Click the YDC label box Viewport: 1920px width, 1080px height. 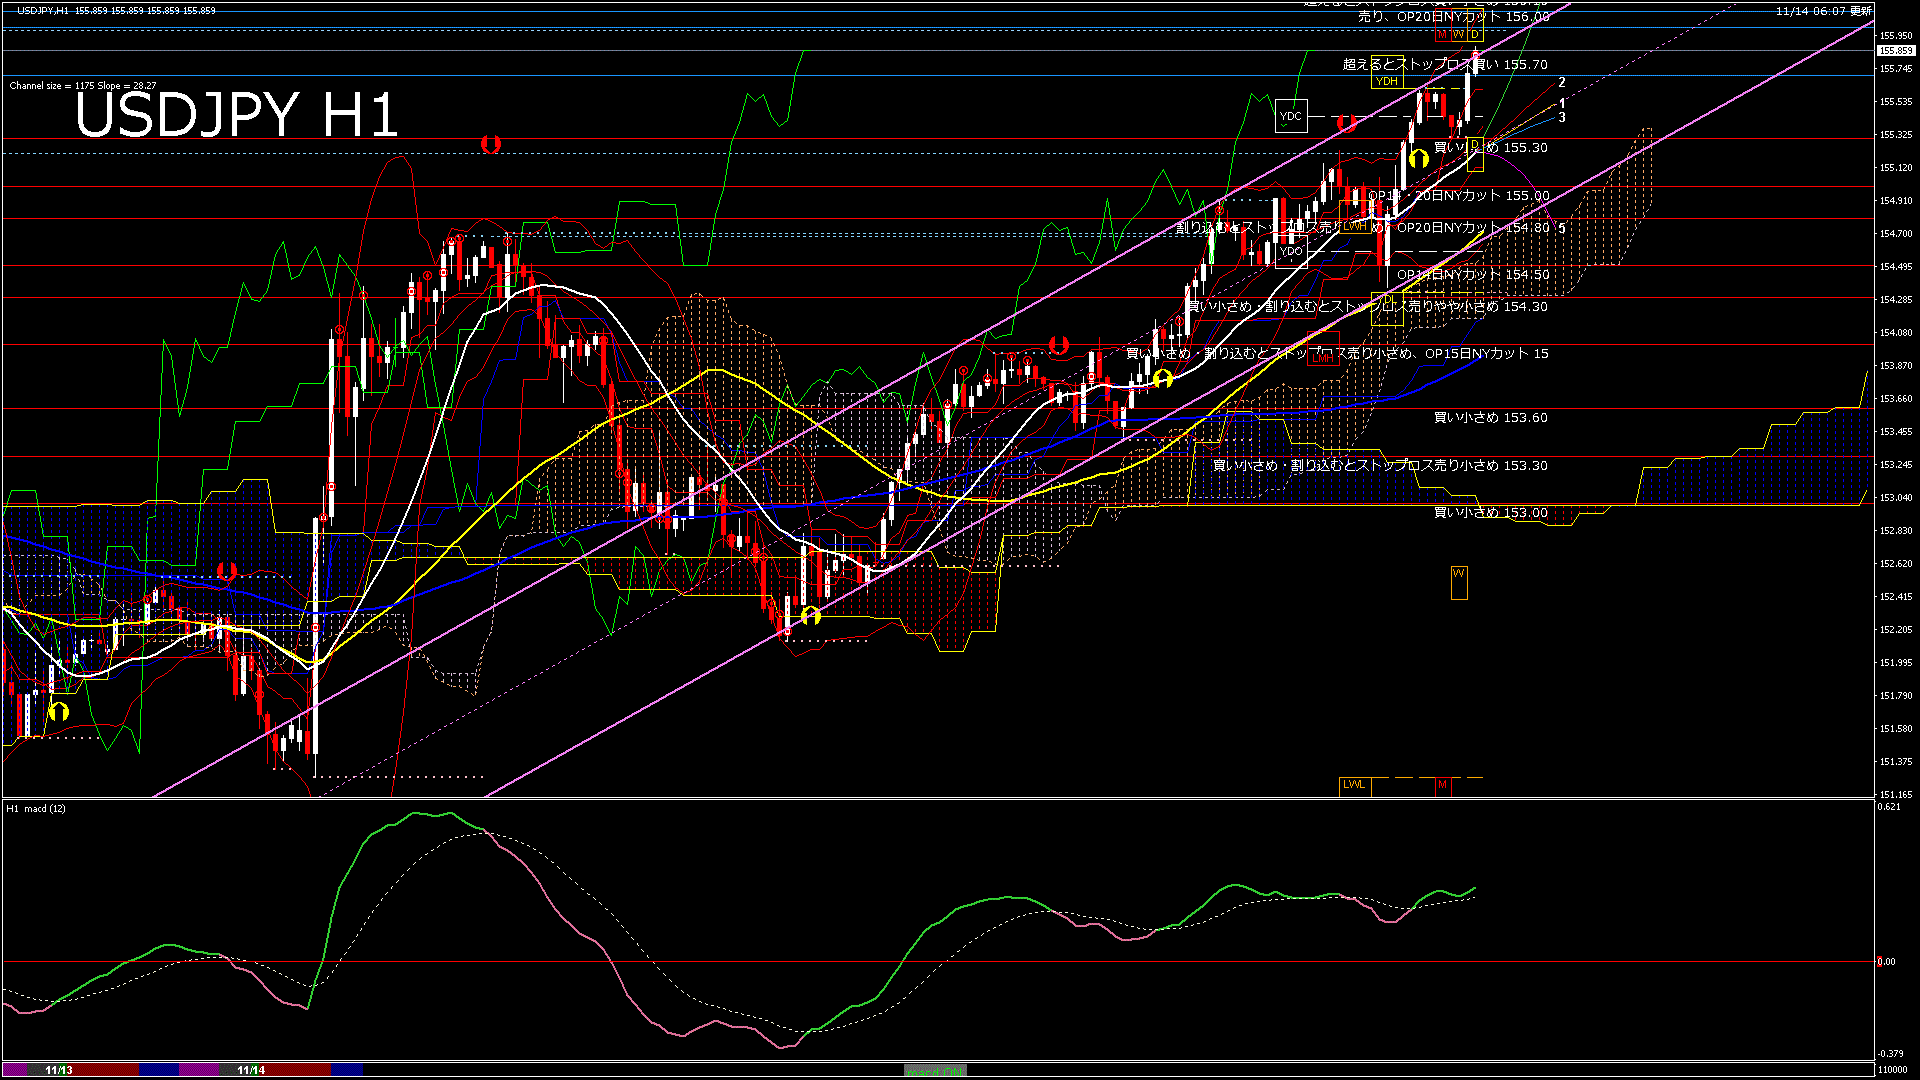(x=1291, y=116)
